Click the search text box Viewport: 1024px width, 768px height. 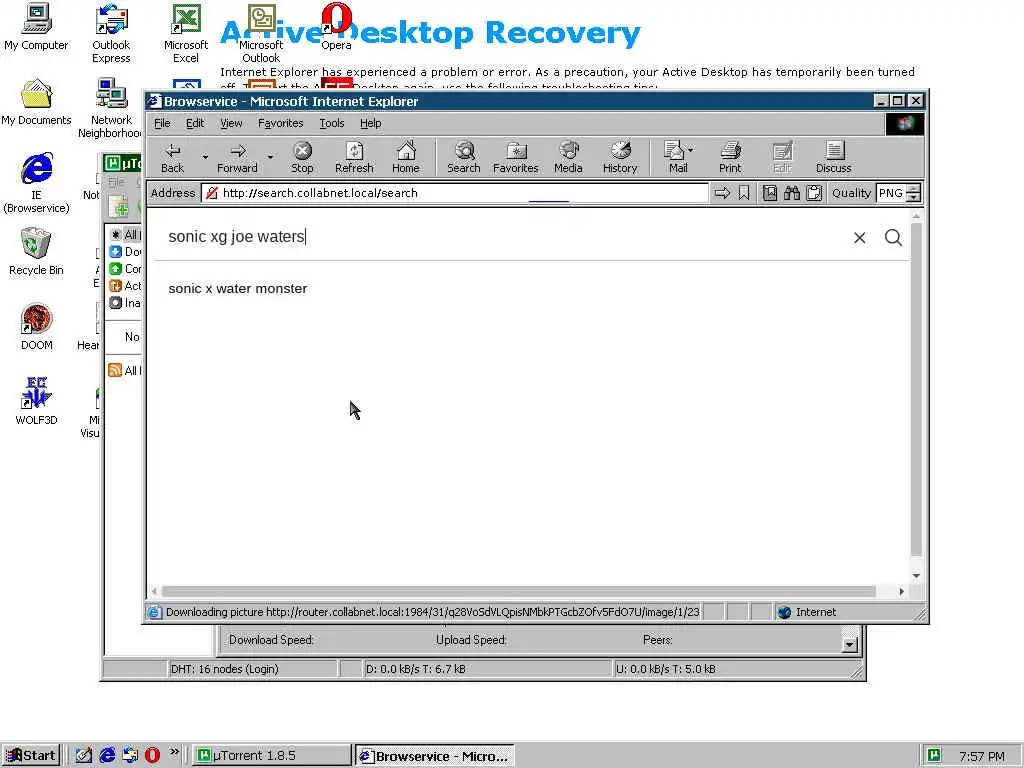pyautogui.click(x=503, y=236)
